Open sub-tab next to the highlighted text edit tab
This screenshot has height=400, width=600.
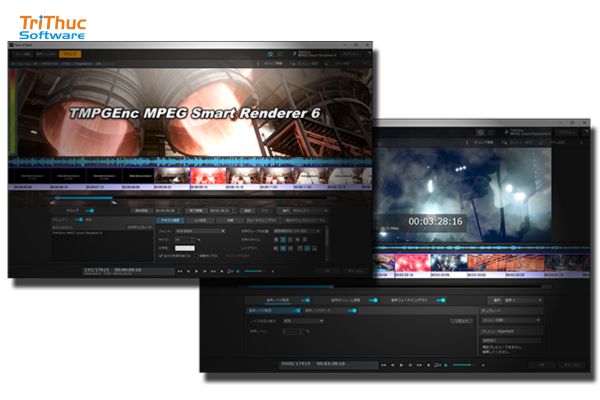tap(200, 220)
